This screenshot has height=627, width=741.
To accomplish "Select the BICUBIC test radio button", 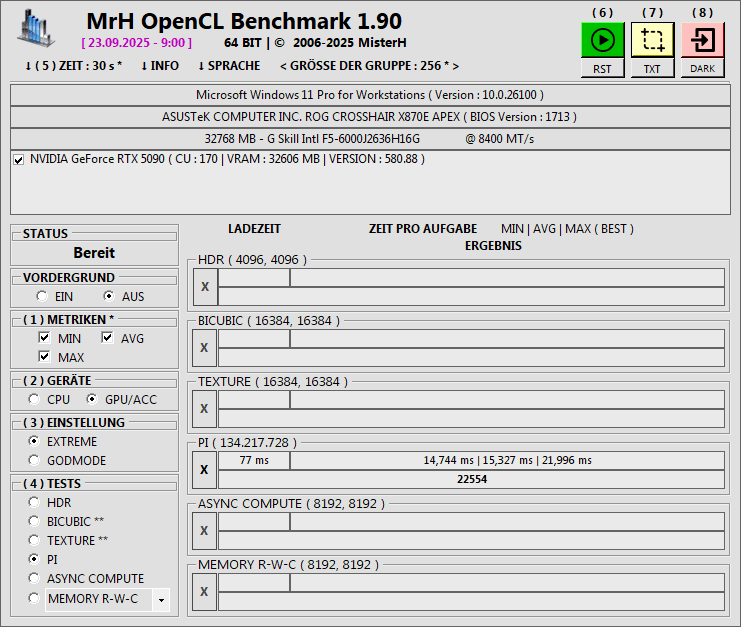I will pyautogui.click(x=34, y=521).
